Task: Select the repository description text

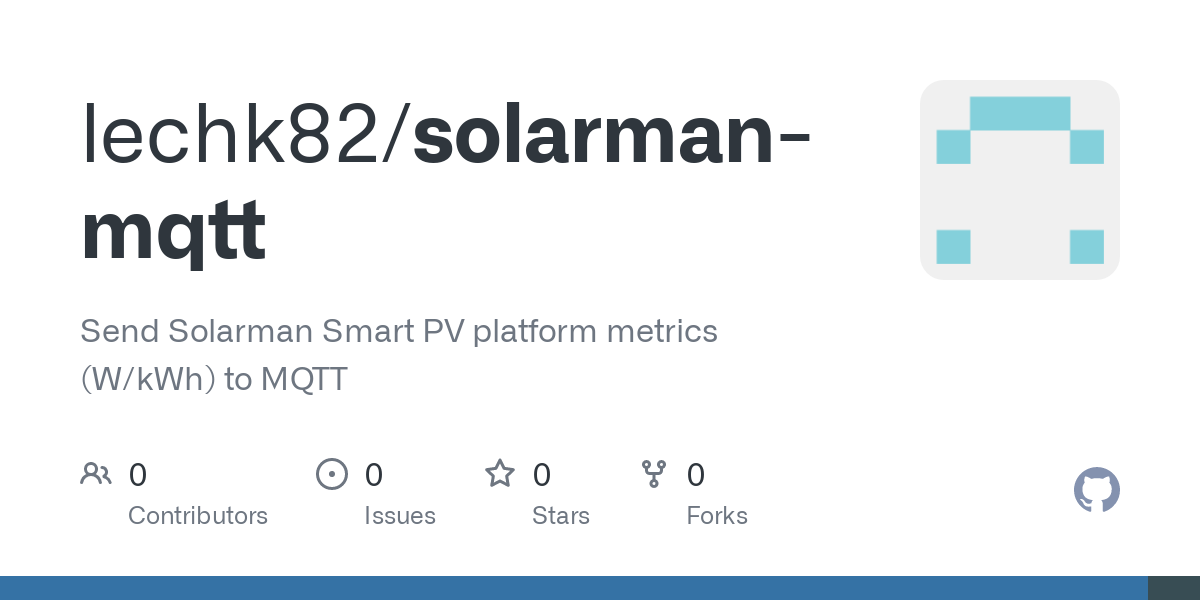Action: tap(399, 355)
